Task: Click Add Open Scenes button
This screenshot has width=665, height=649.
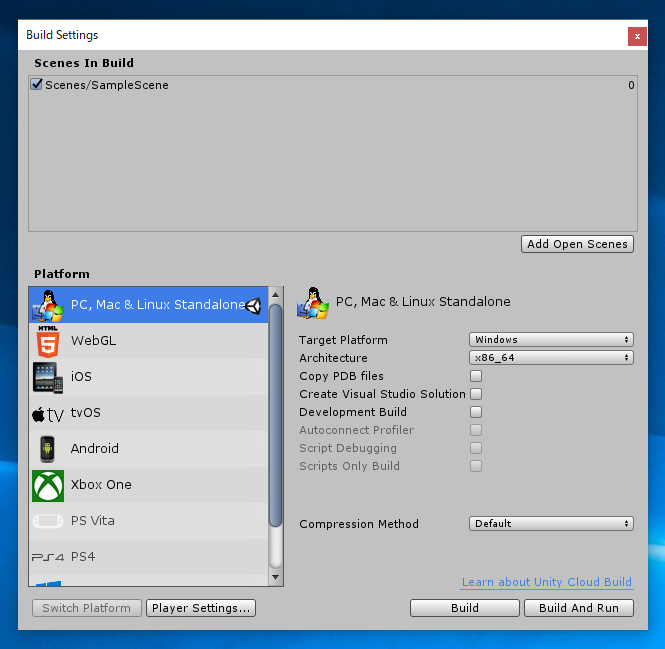Action: click(x=577, y=244)
